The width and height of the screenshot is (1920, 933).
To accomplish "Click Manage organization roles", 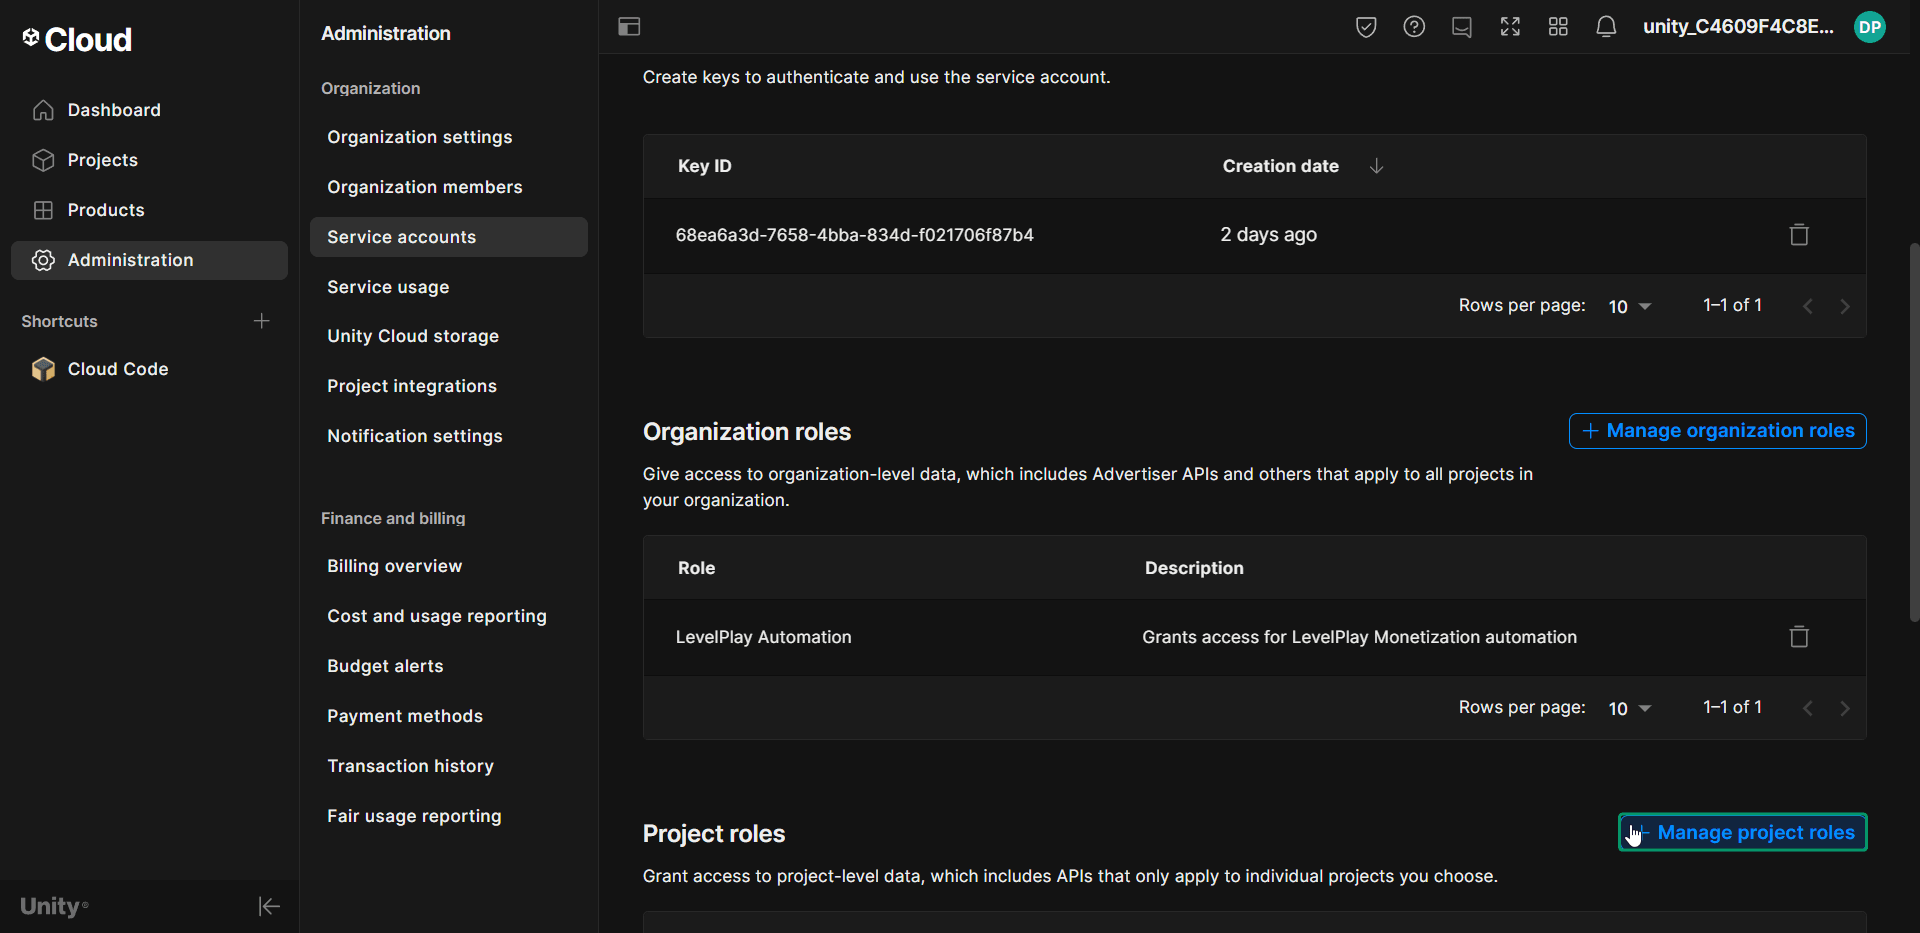I will click(1716, 430).
